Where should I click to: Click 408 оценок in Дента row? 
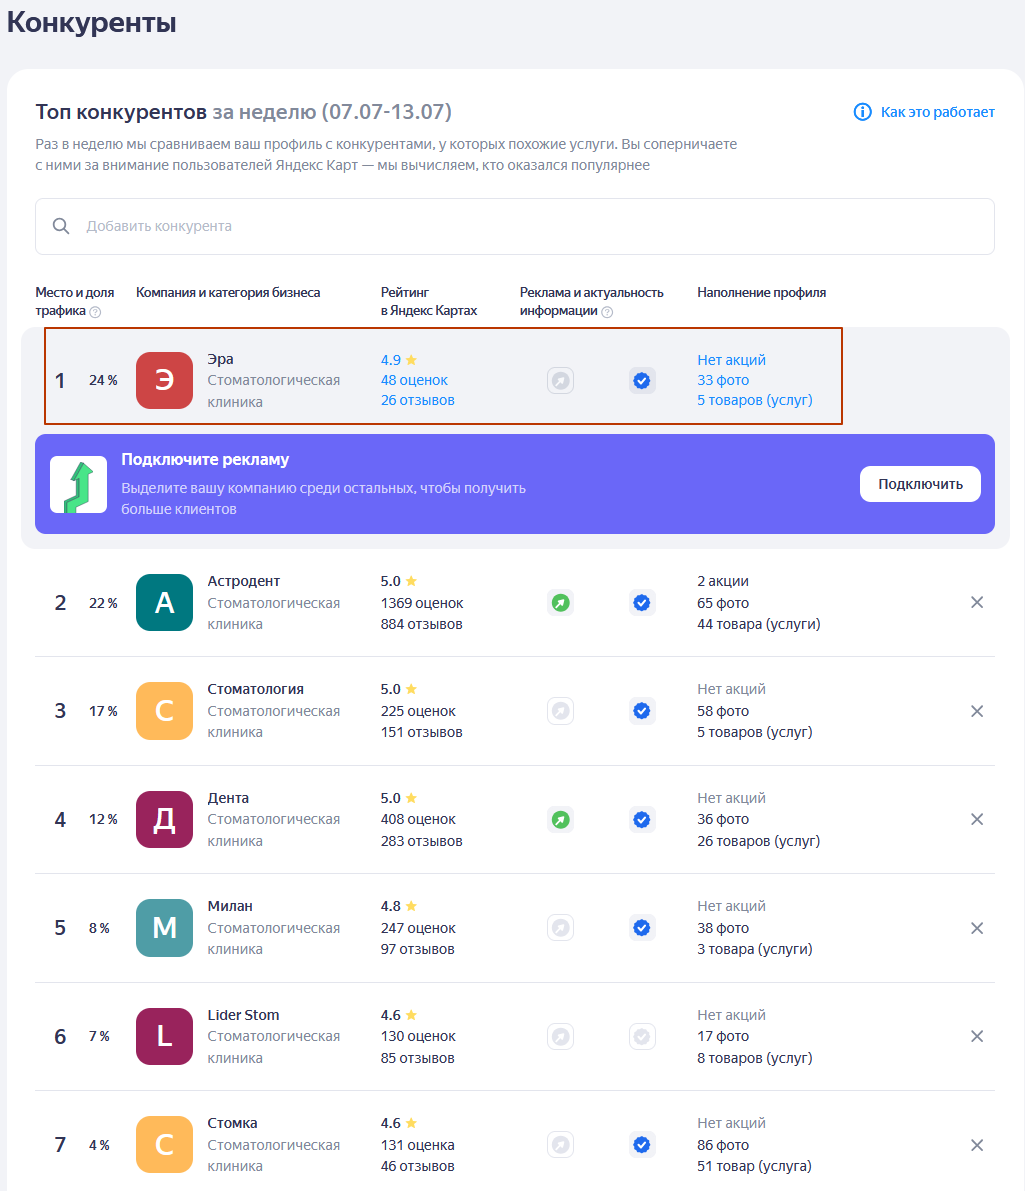pyautogui.click(x=418, y=819)
